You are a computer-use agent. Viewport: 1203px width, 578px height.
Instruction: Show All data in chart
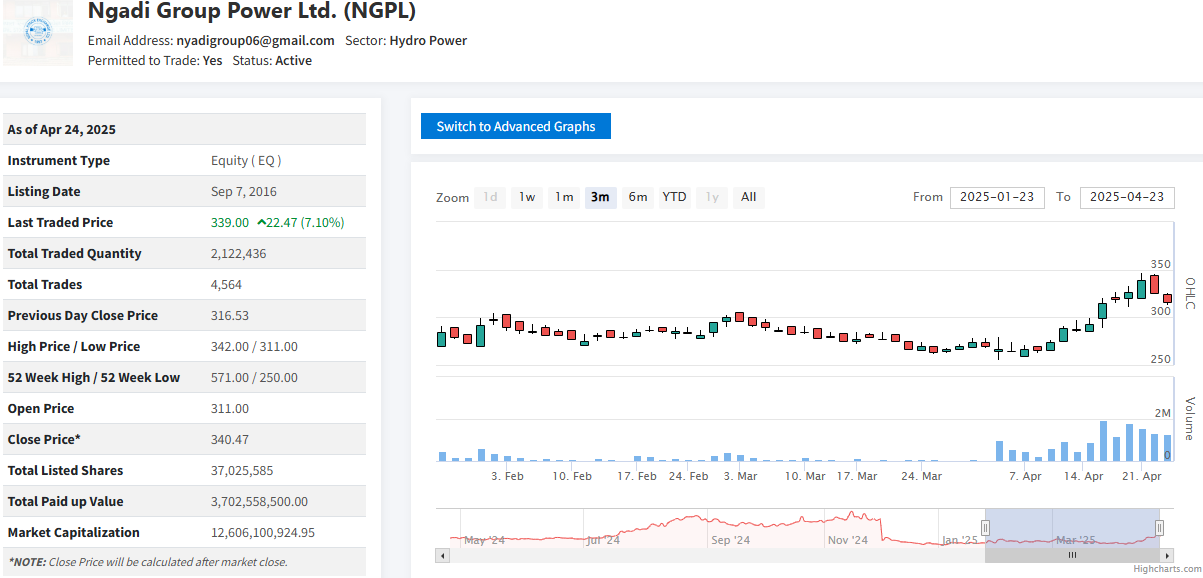(x=748, y=197)
